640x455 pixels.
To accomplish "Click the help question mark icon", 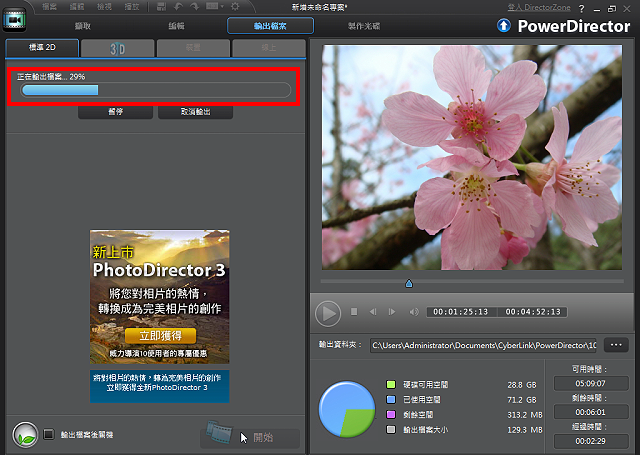I will click(581, 9).
